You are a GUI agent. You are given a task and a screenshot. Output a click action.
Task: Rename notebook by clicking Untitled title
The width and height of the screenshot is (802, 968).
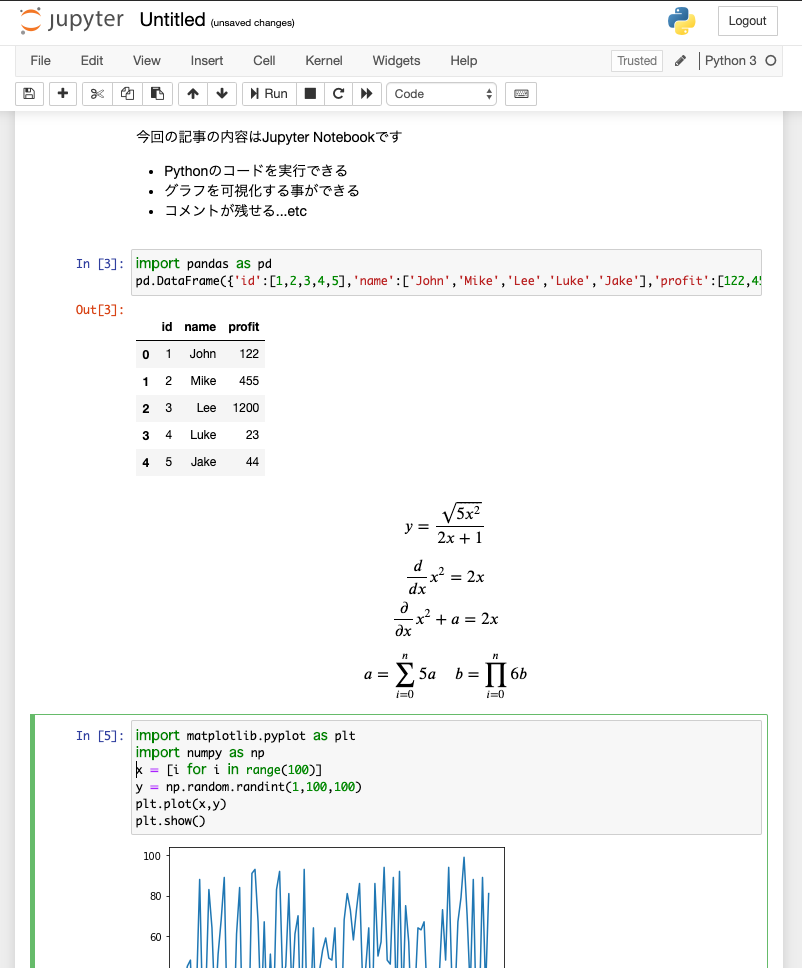pos(172,20)
